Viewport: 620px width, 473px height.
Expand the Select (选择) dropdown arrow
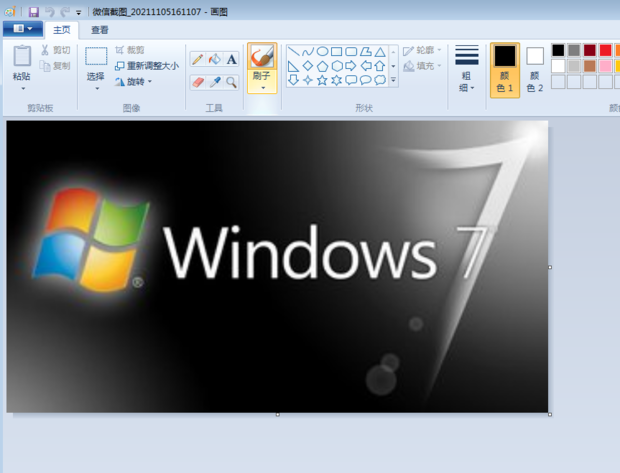(x=97, y=89)
